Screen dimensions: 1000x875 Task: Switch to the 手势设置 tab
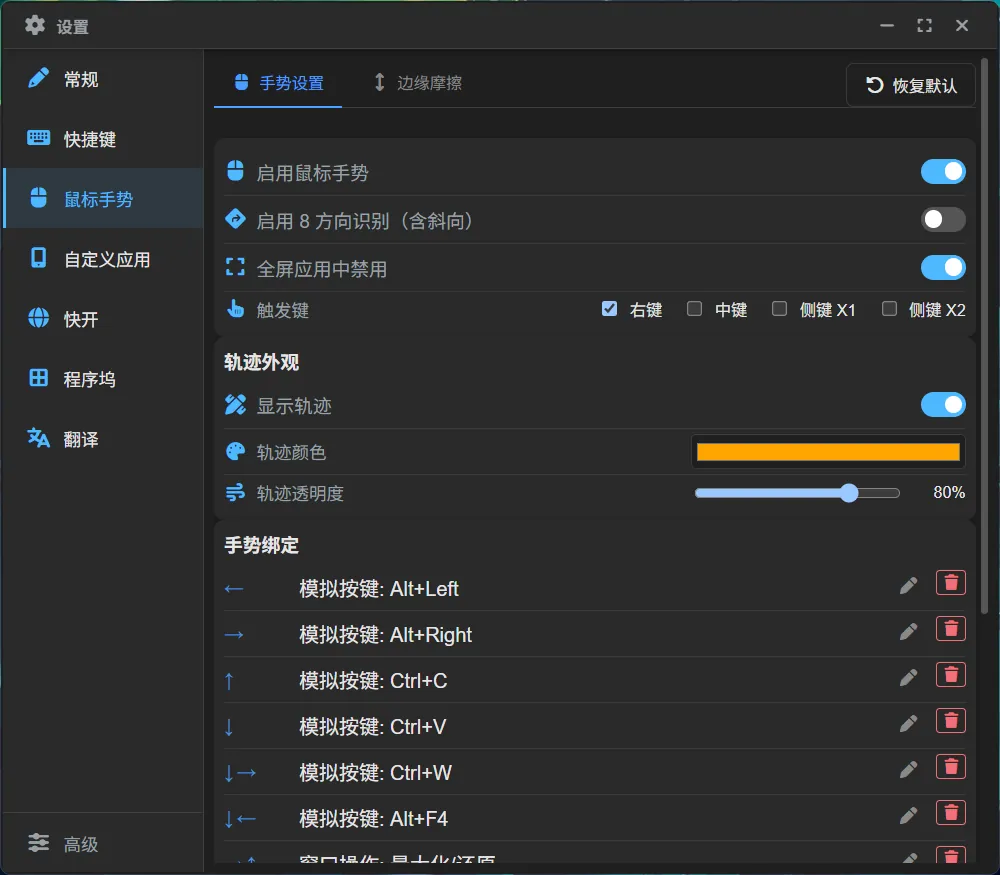point(278,83)
